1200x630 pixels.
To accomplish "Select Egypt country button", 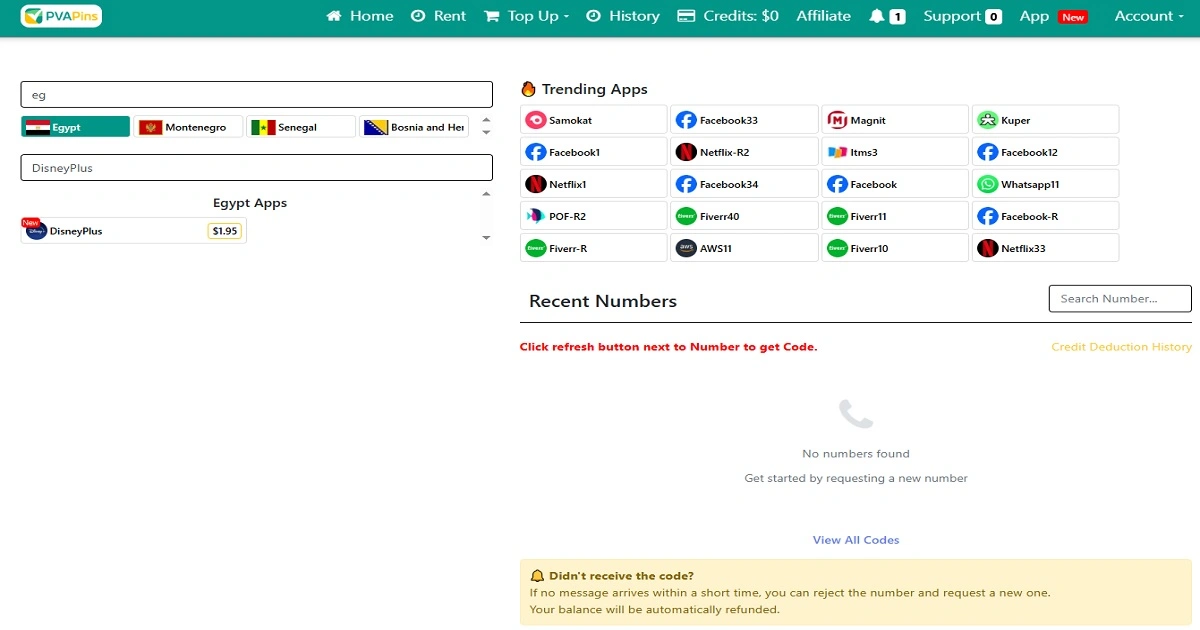I will (76, 127).
